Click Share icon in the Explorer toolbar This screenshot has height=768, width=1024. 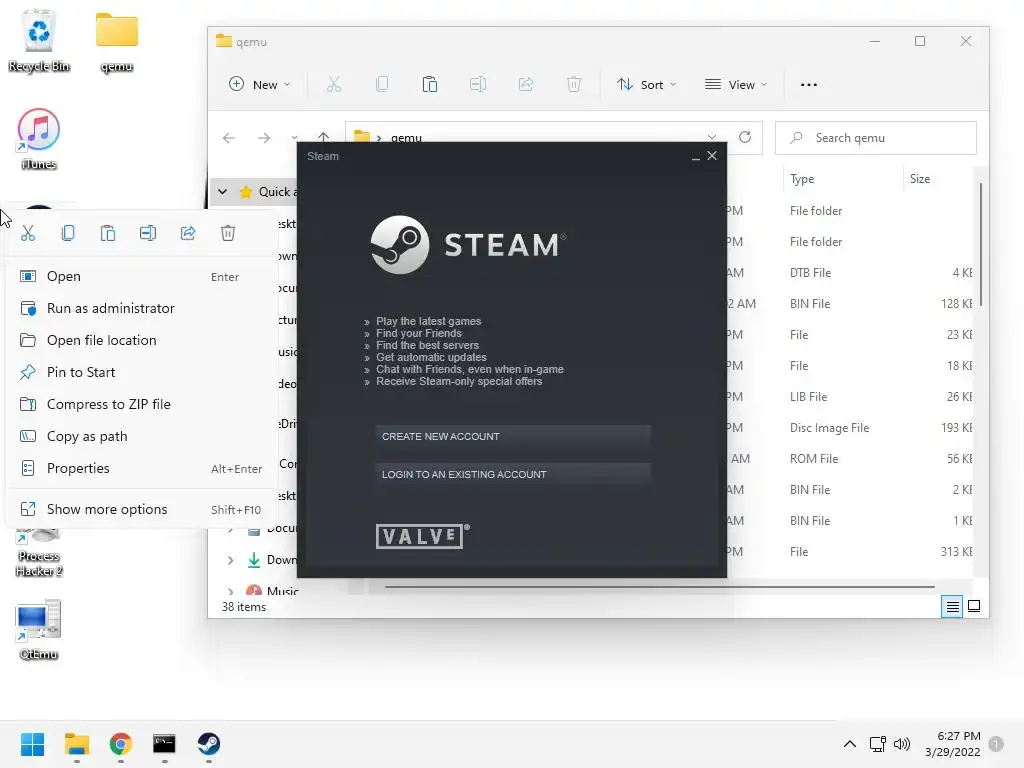click(526, 84)
